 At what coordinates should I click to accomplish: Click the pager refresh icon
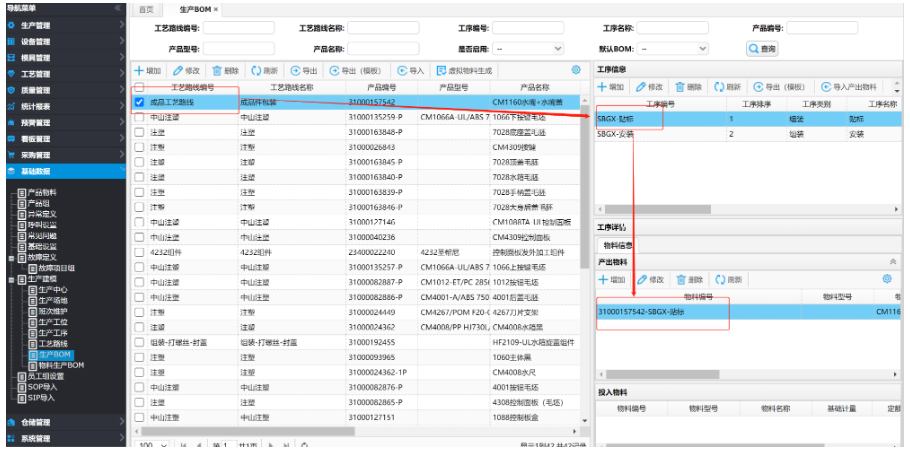point(305,445)
